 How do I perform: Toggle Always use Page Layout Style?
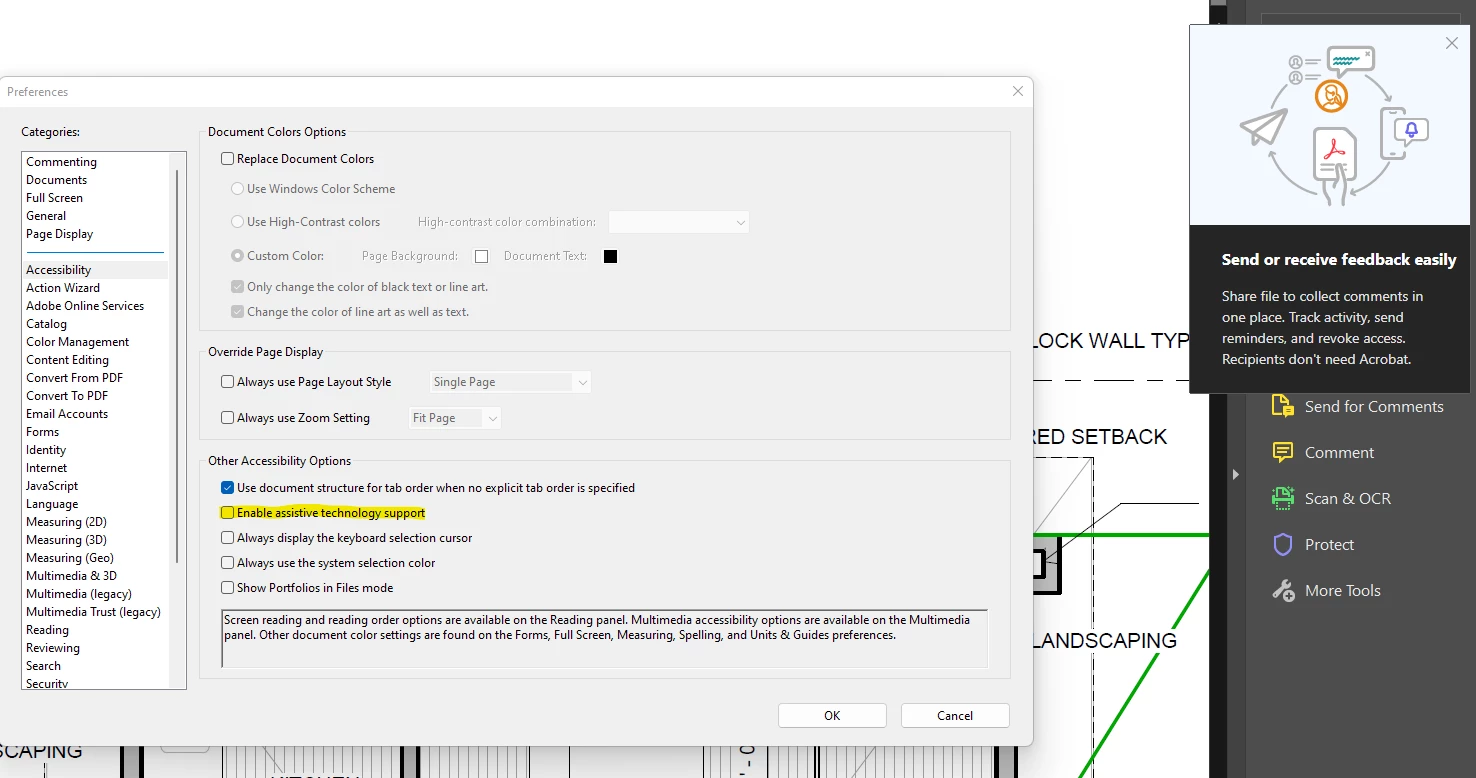coord(227,381)
